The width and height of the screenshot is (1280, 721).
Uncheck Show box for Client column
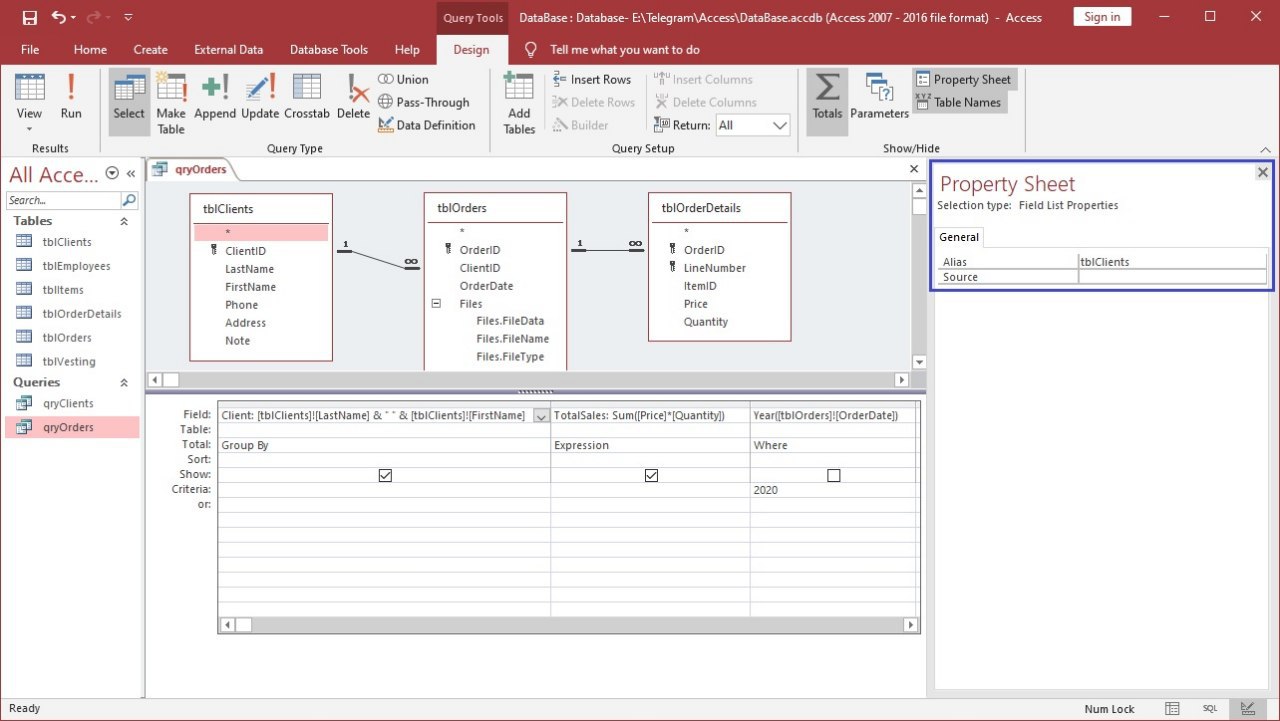pos(385,475)
